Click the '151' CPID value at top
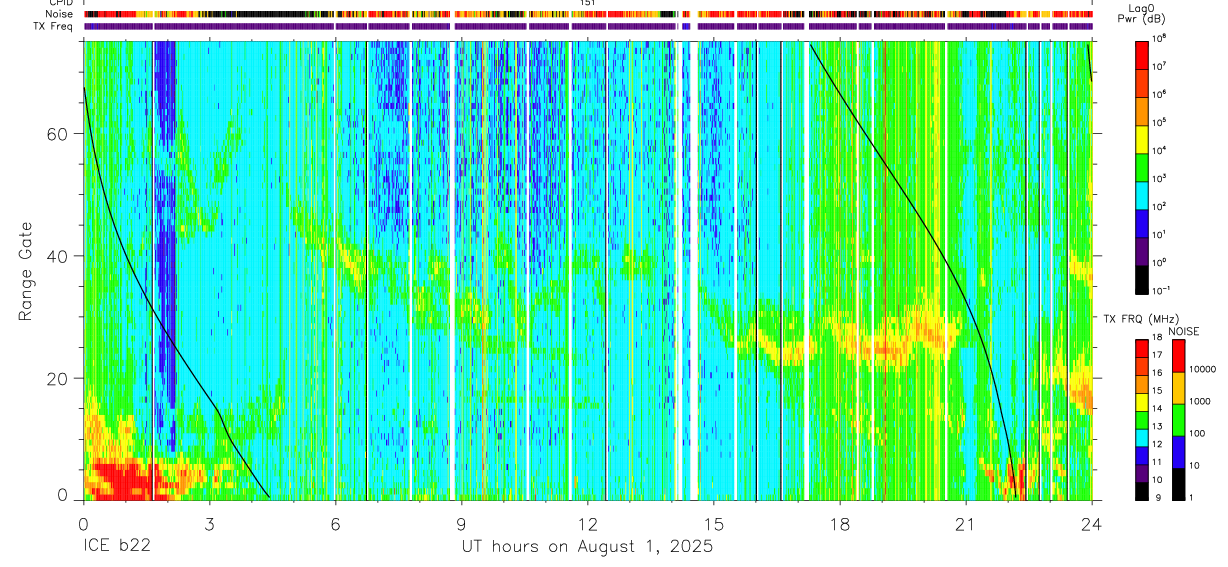 pos(588,3)
